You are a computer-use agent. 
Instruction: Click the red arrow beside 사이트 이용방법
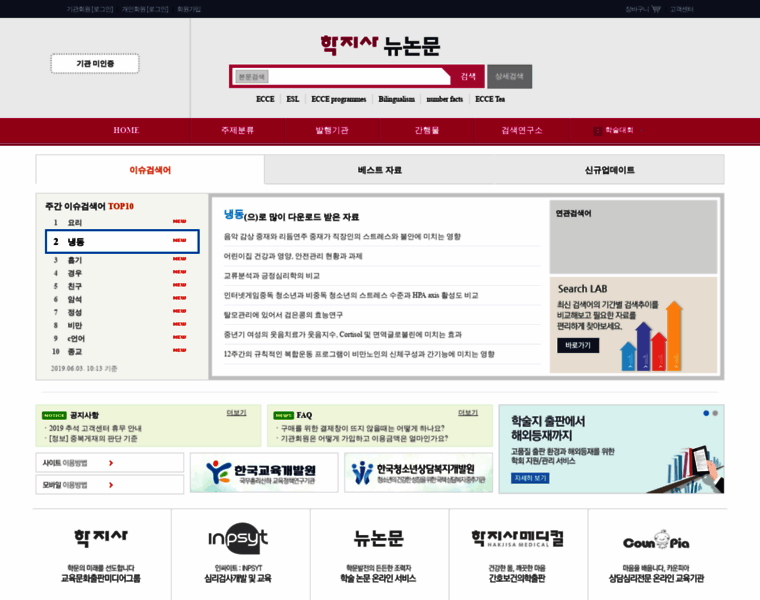coord(111,463)
